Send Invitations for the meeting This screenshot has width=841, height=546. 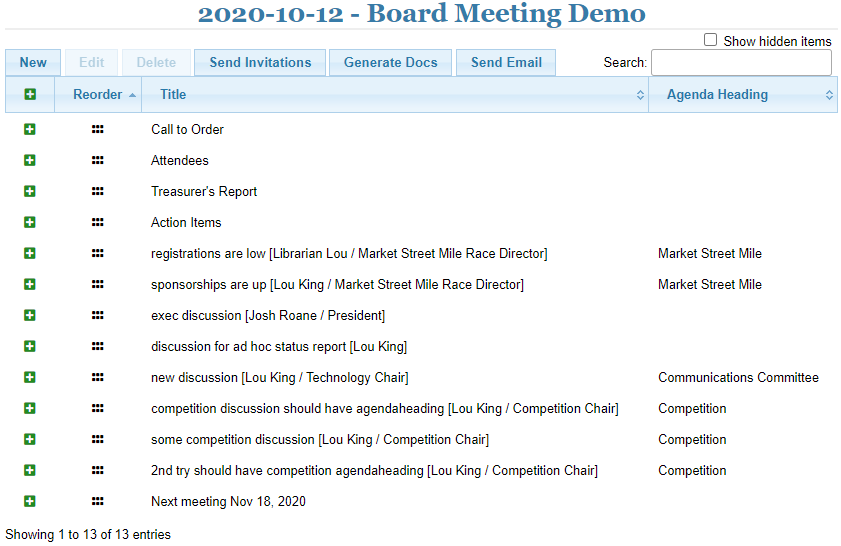[x=260, y=63]
